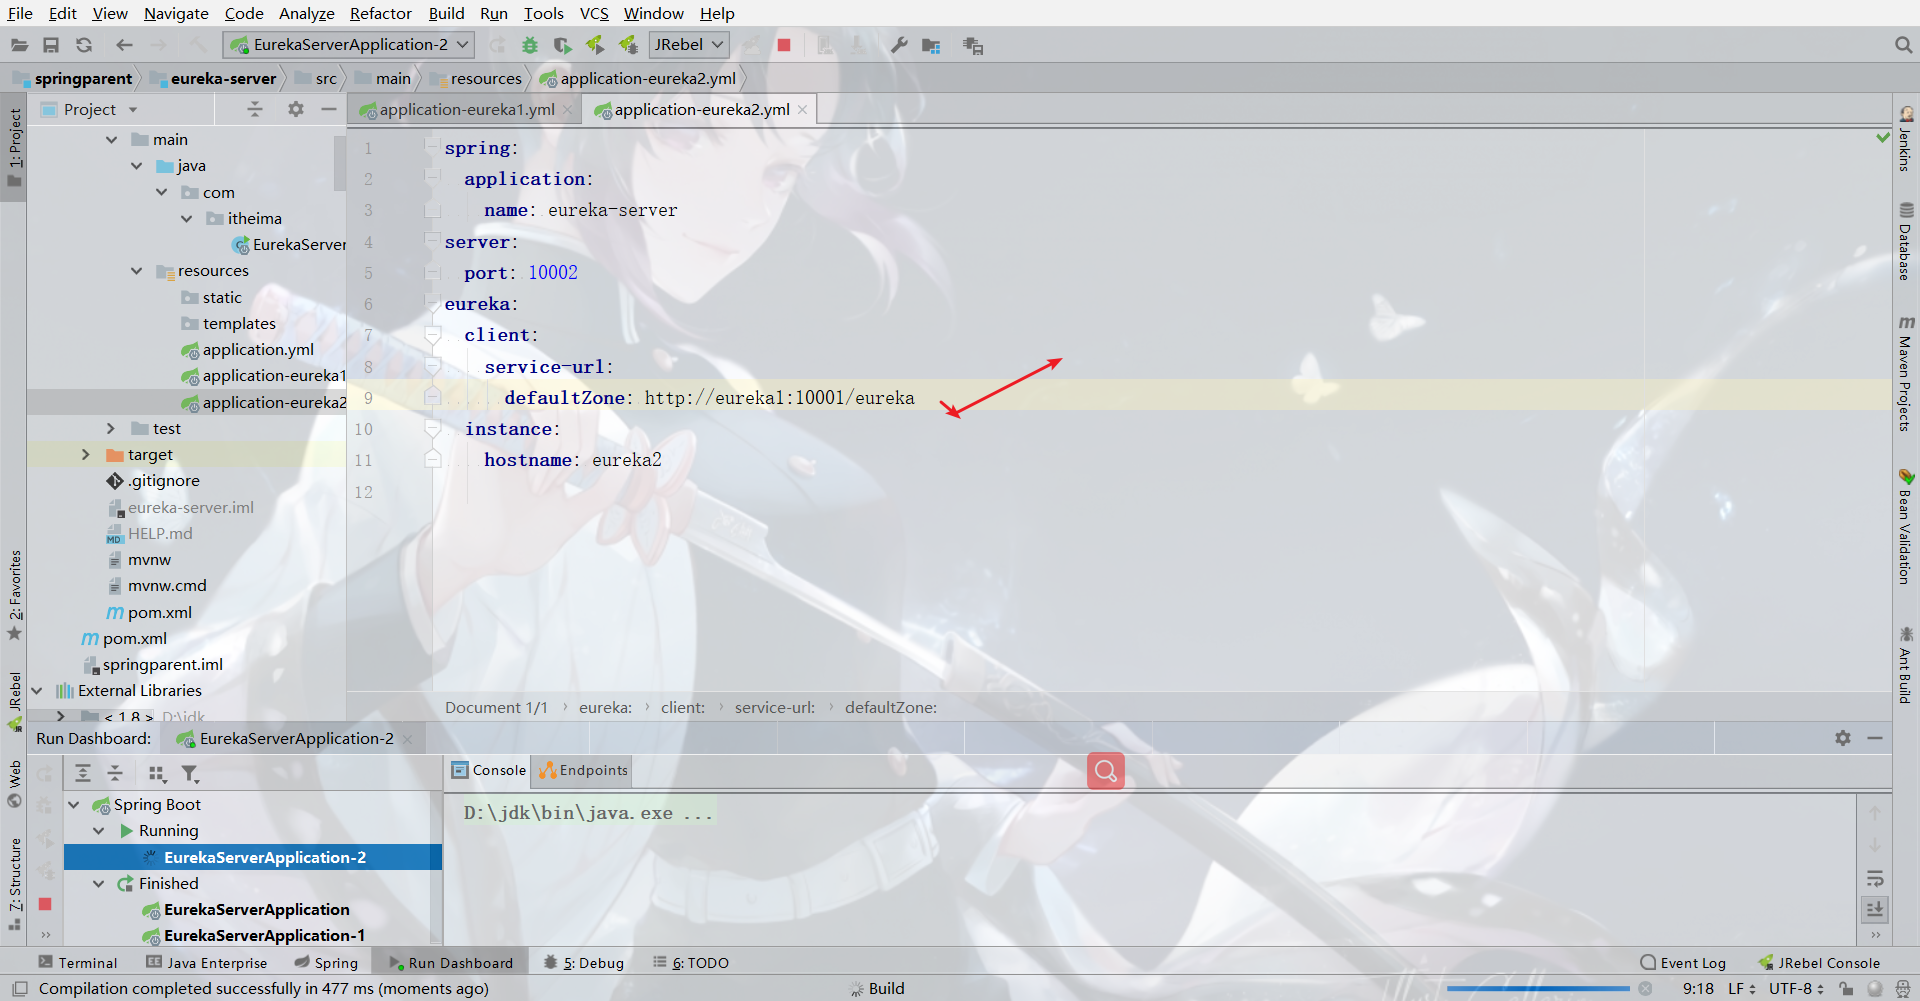
Task: Toggle the file read-only lock icon
Action: [1846, 989]
